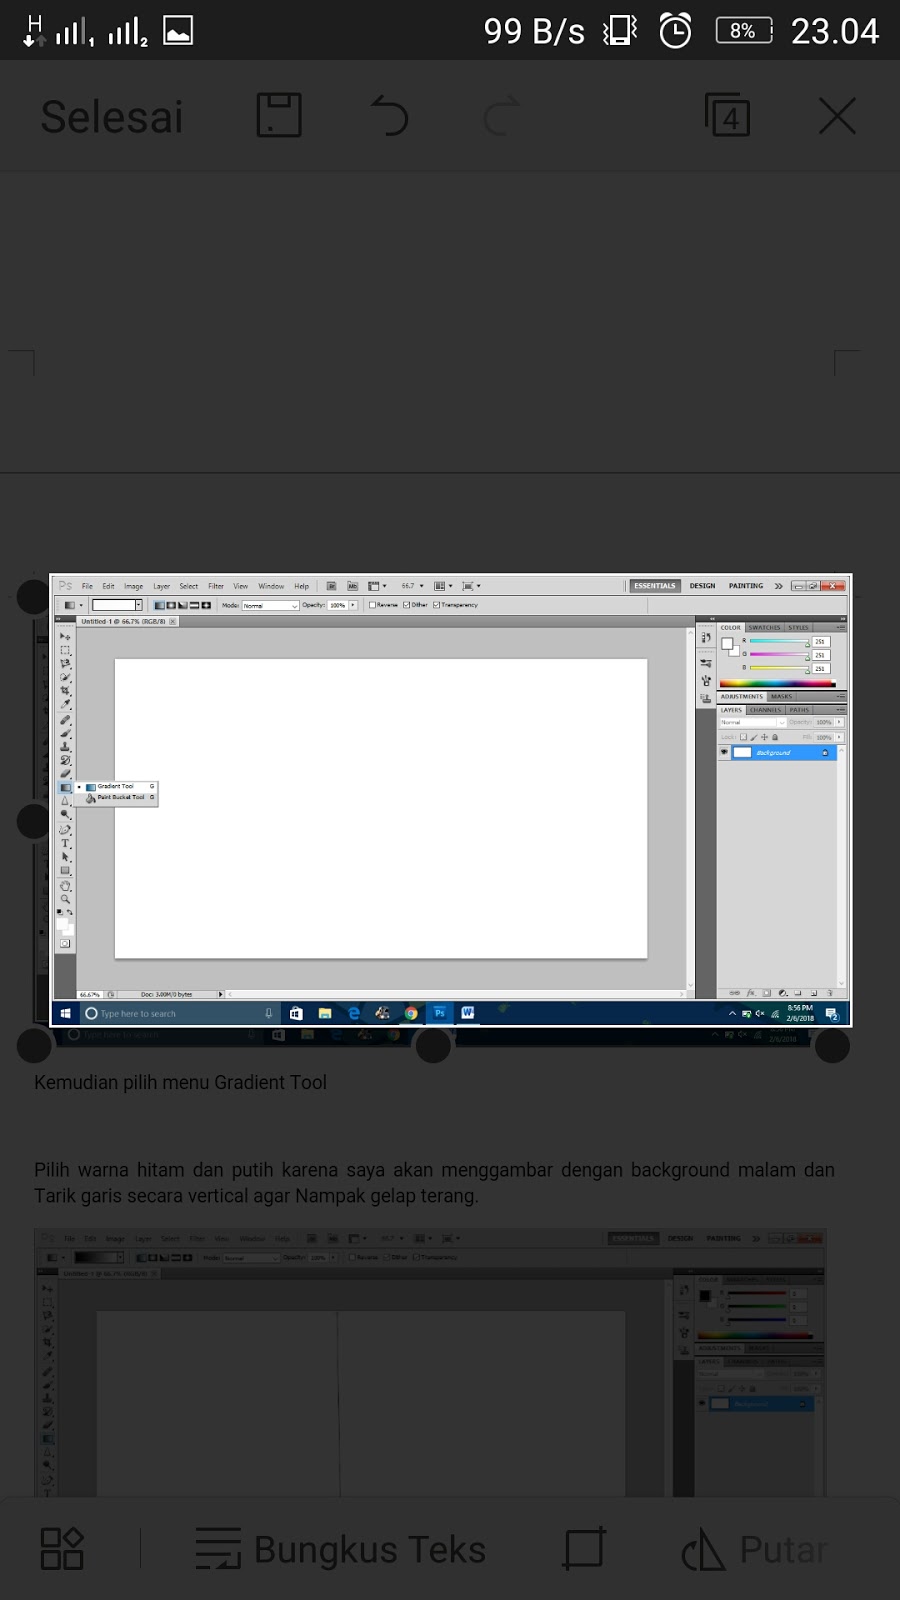Screen dimensions: 900x1600
Task: Click the R channel slider in Color panel
Action: tap(779, 641)
